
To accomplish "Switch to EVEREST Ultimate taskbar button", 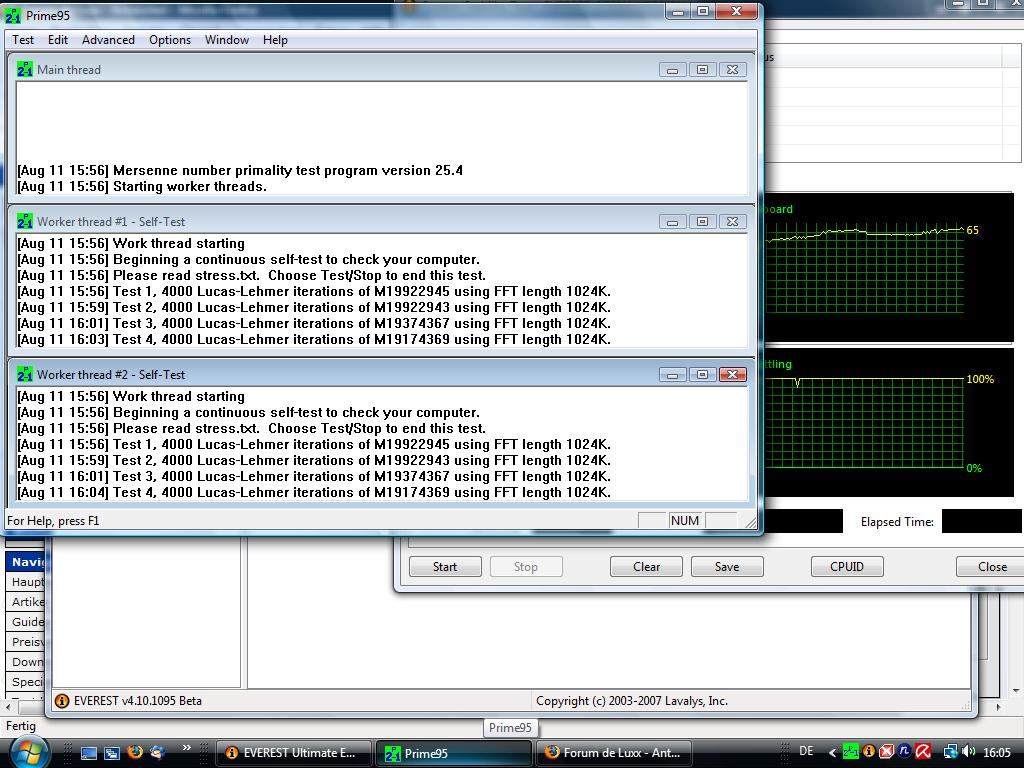I will [x=293, y=753].
